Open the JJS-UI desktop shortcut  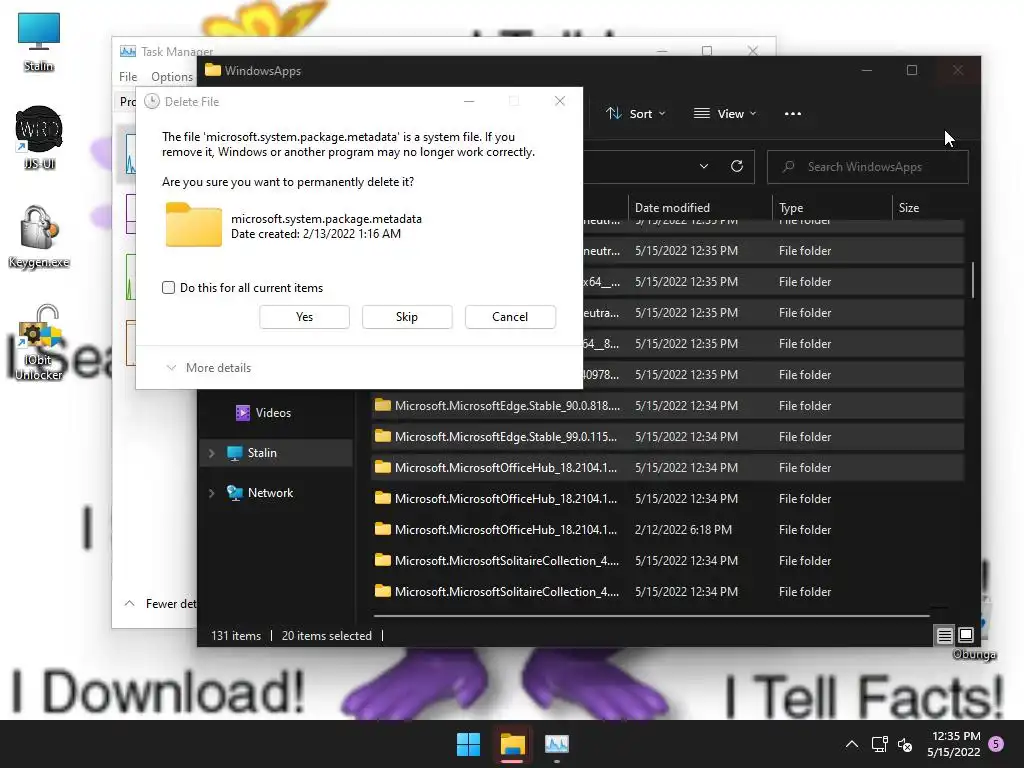(39, 138)
